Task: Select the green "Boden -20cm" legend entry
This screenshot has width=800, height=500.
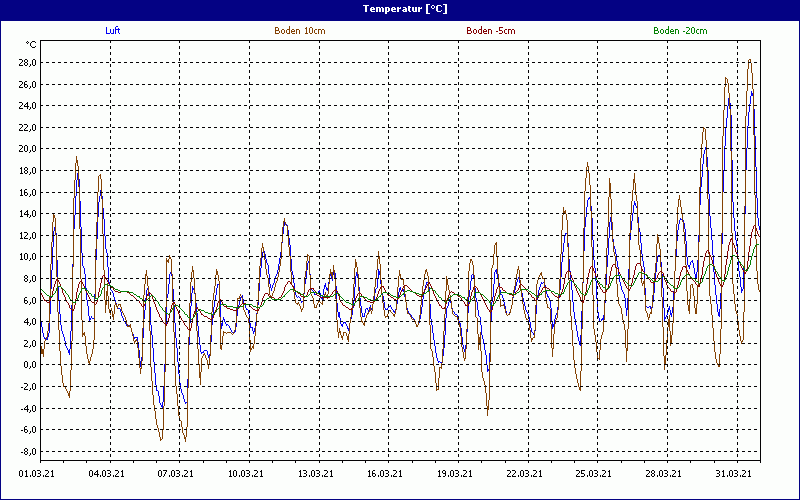Action: tap(680, 31)
